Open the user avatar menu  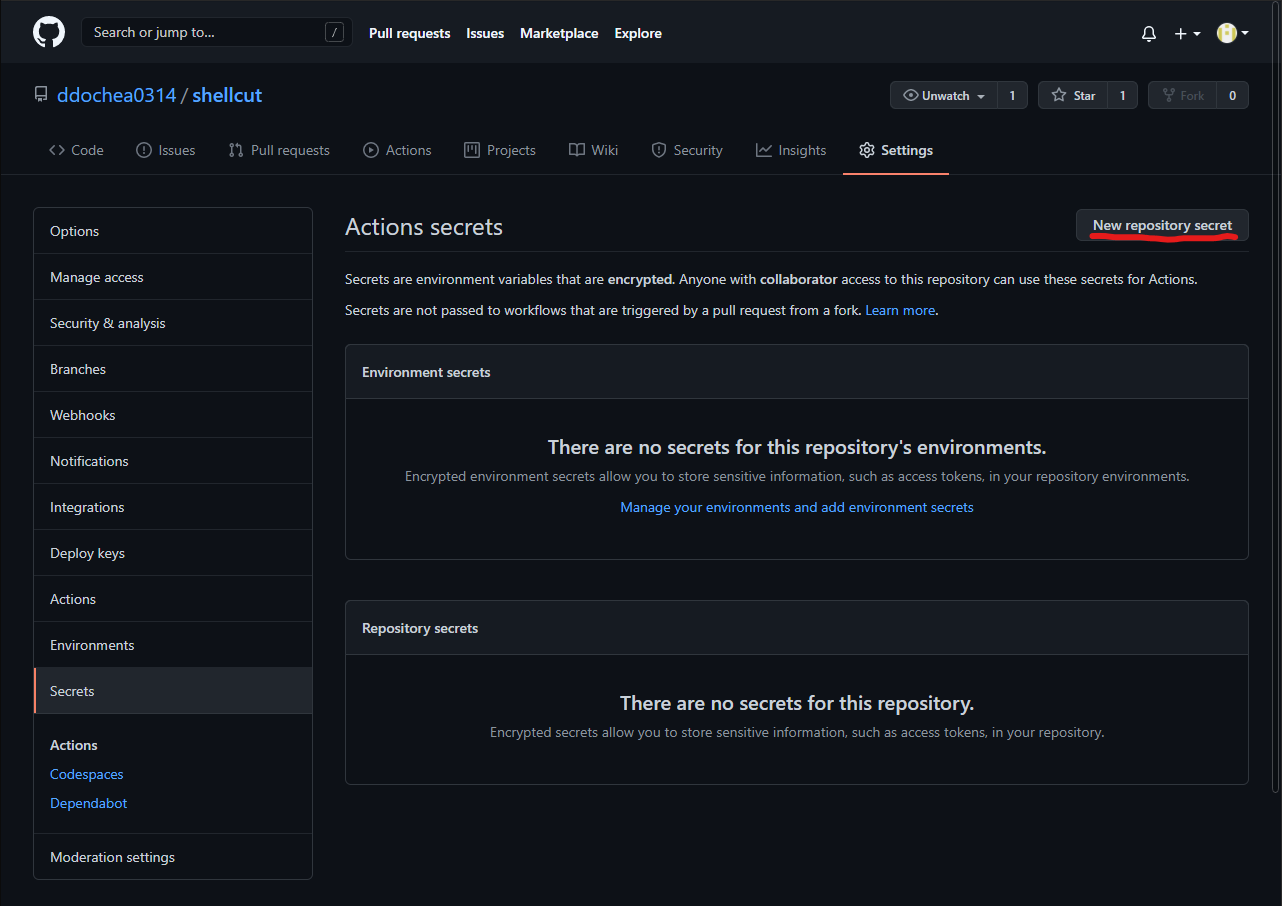(1232, 33)
